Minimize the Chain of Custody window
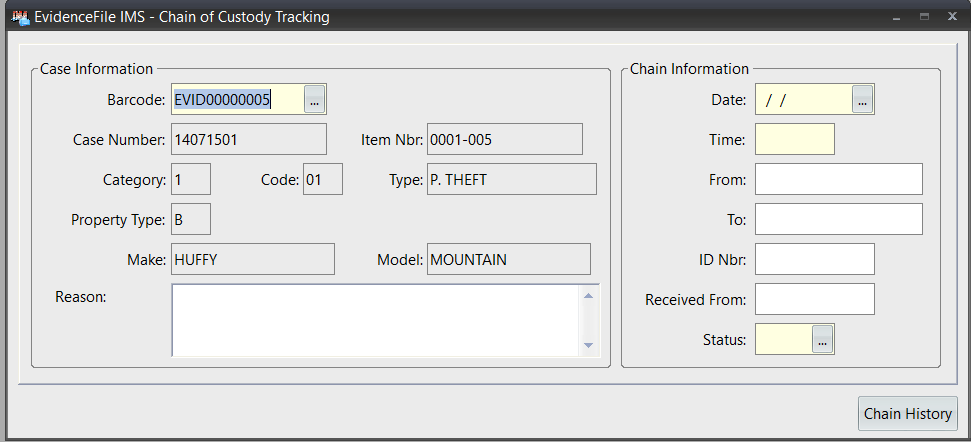 pos(897,17)
